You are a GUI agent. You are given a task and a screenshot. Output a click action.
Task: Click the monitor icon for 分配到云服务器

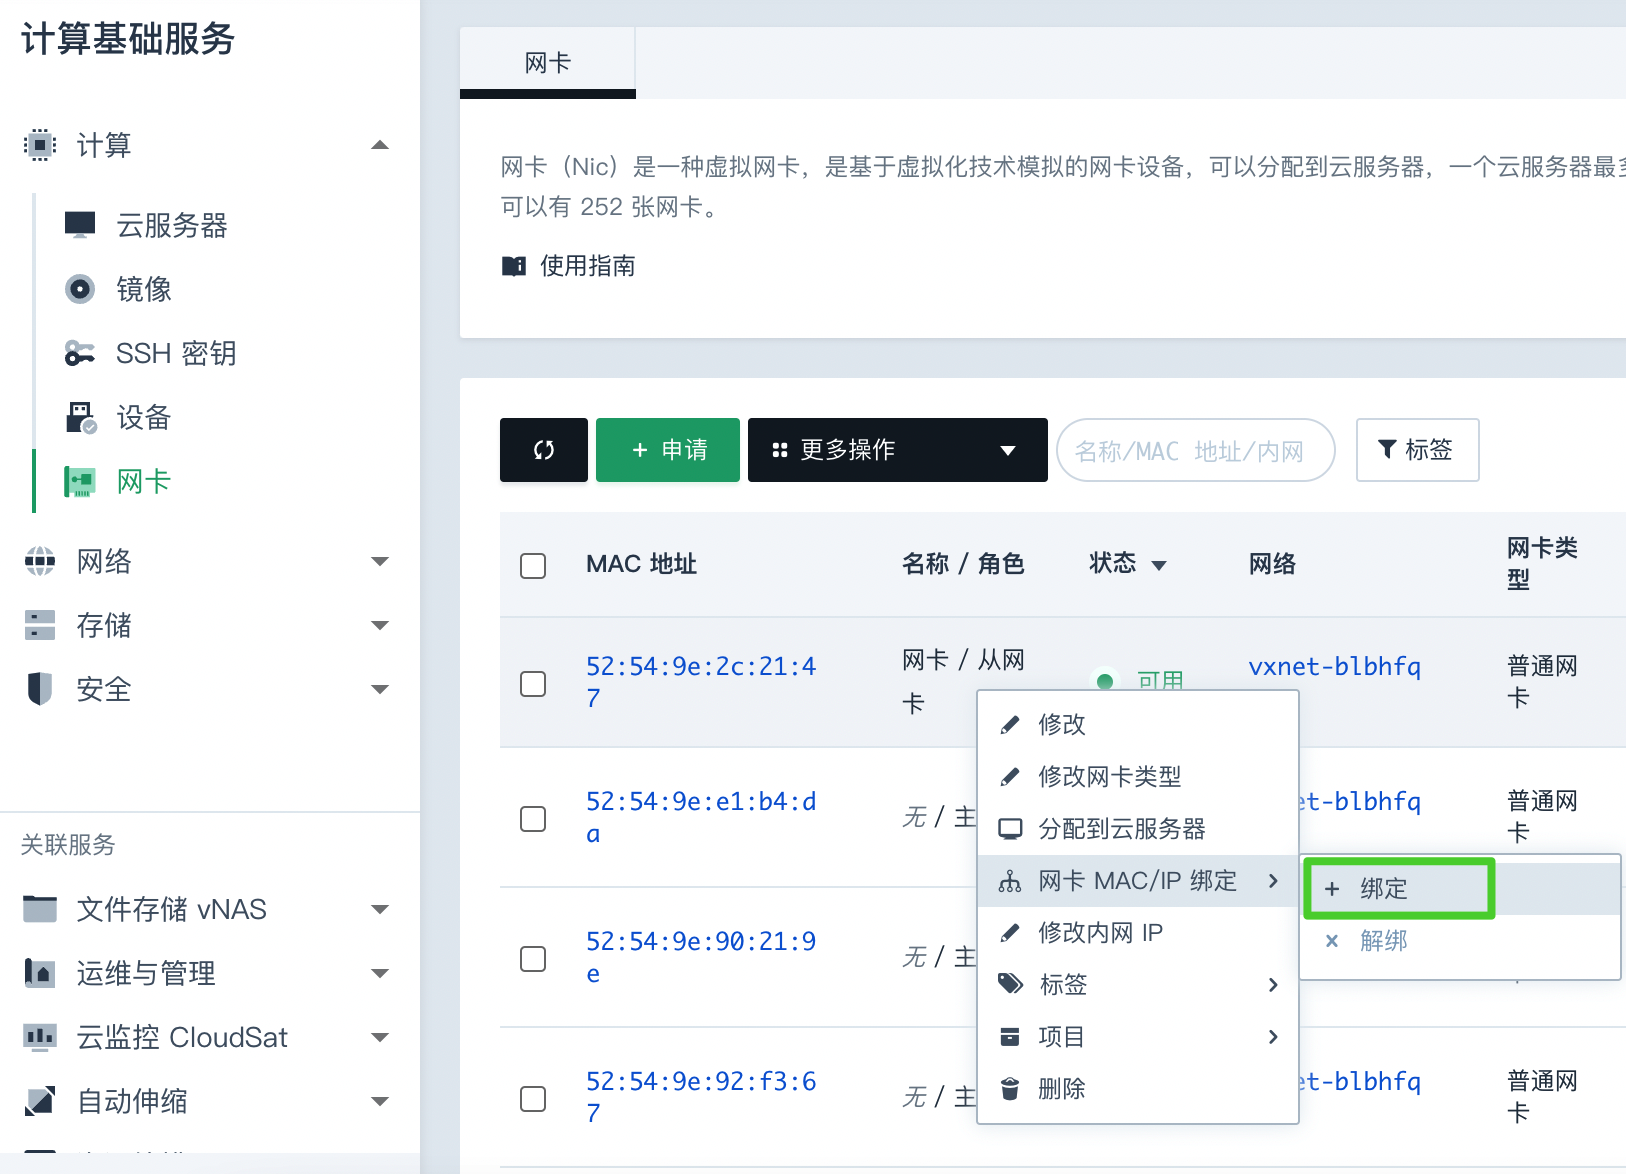click(1010, 829)
